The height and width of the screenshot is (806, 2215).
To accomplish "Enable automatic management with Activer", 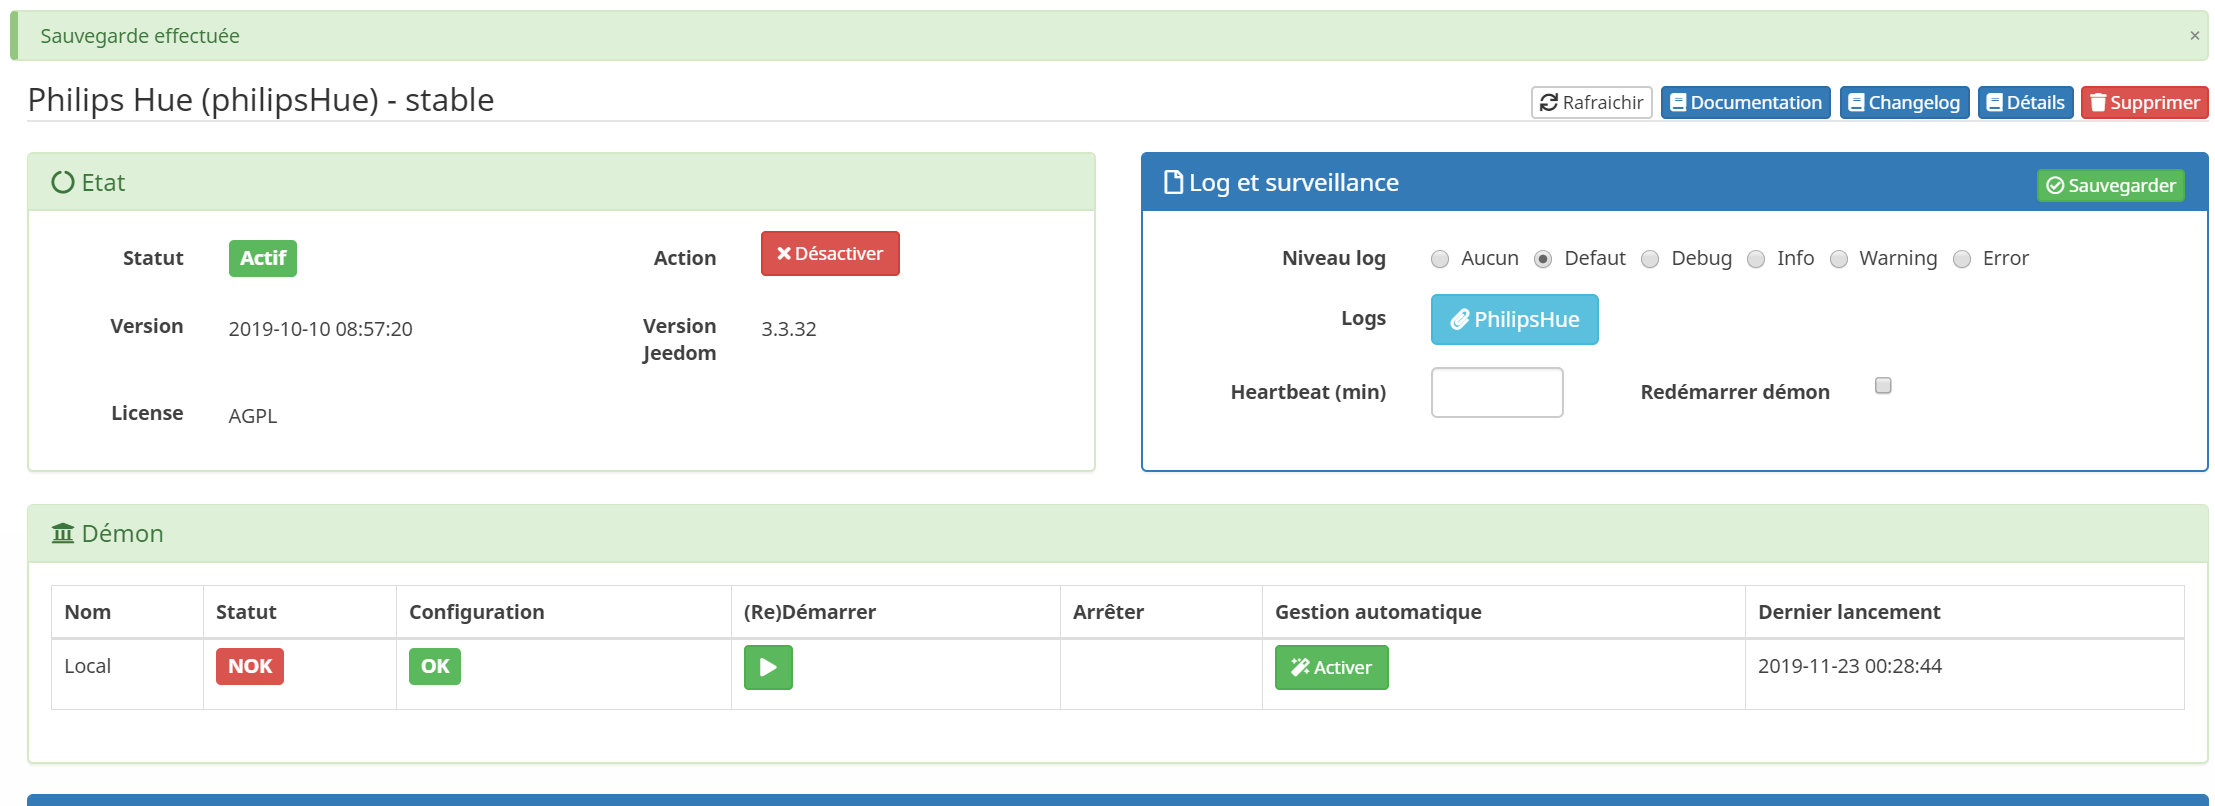I will (1332, 667).
